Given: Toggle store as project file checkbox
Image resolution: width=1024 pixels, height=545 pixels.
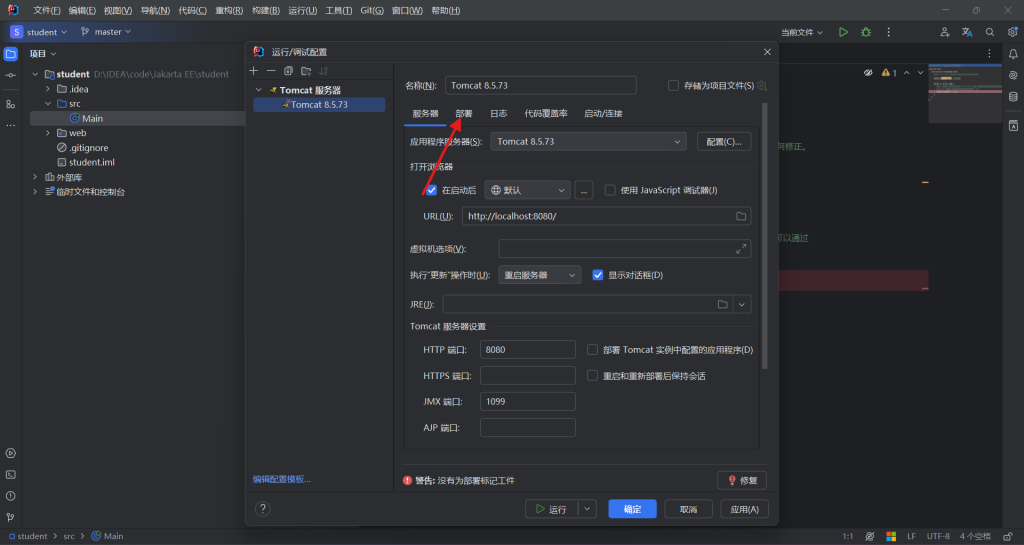Looking at the screenshot, I should [x=673, y=86].
